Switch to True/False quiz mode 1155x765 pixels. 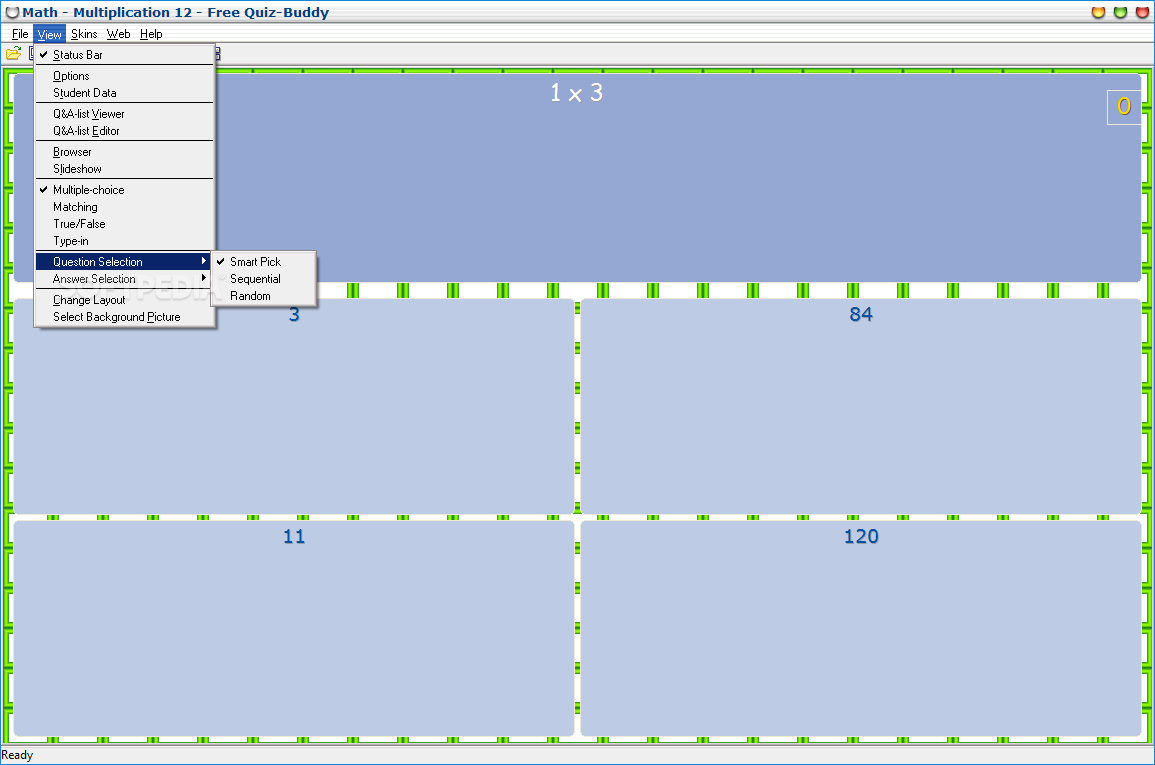tap(124, 224)
